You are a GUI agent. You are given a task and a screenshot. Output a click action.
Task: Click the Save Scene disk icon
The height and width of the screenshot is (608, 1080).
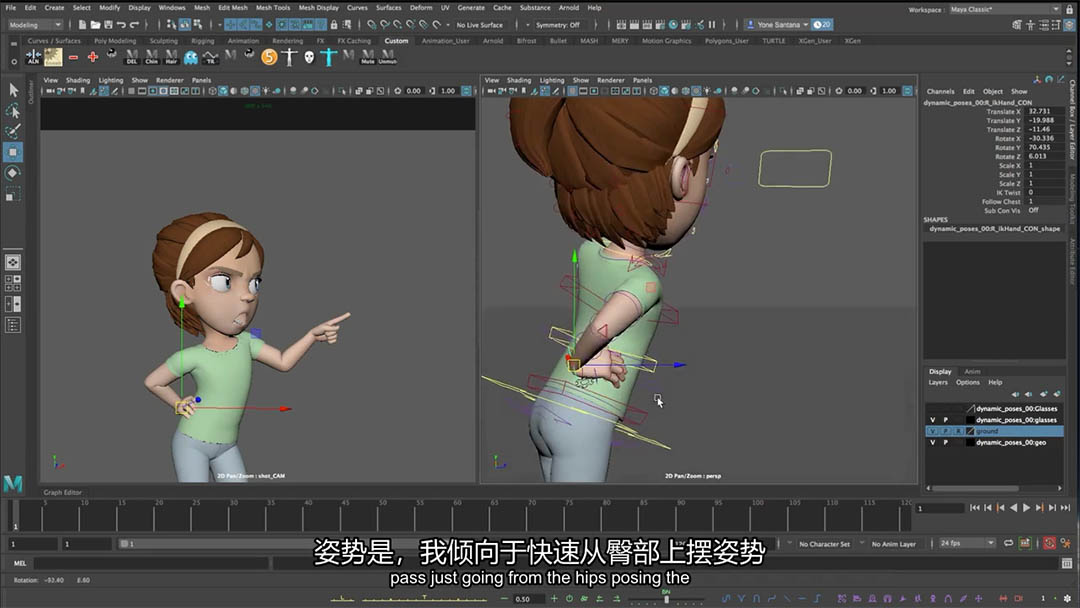[x=108, y=25]
